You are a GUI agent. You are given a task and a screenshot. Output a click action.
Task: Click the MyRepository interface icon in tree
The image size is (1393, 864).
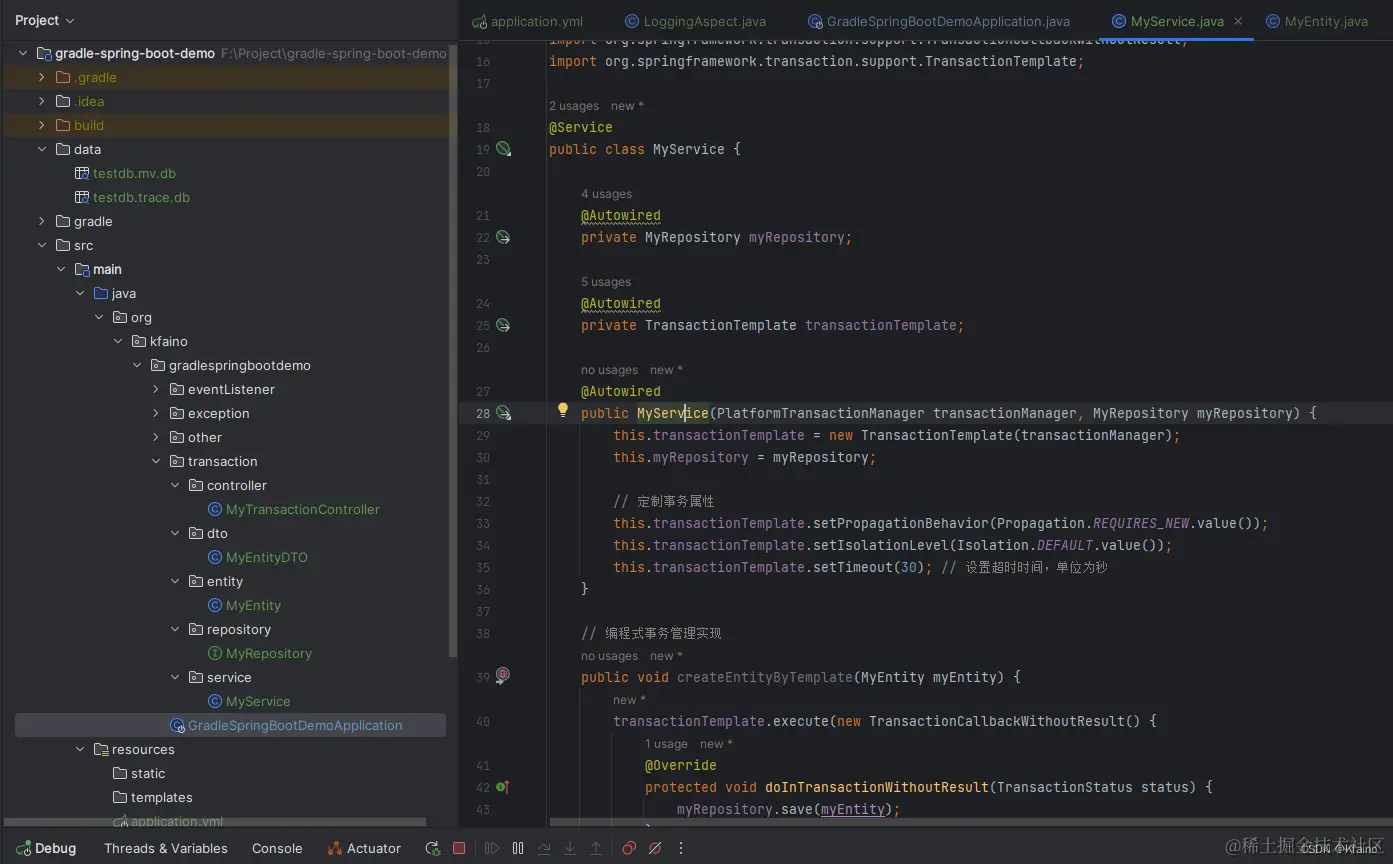click(x=215, y=653)
